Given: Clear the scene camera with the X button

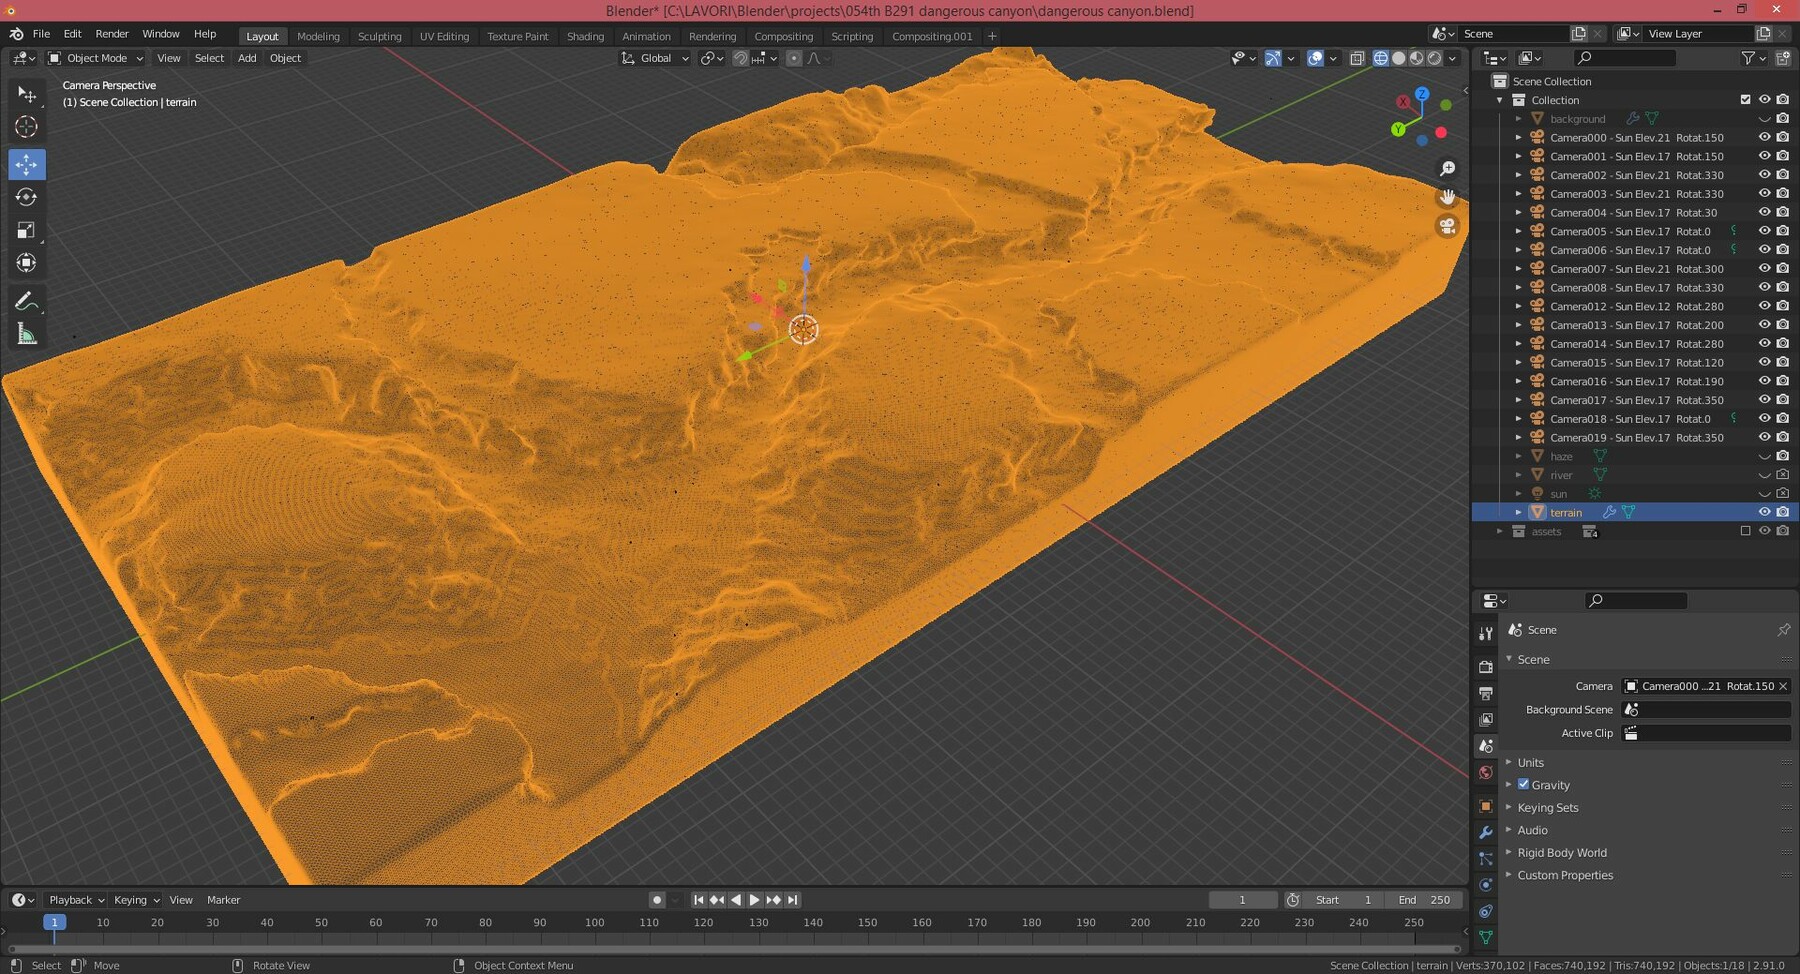Looking at the screenshot, I should click(1784, 686).
